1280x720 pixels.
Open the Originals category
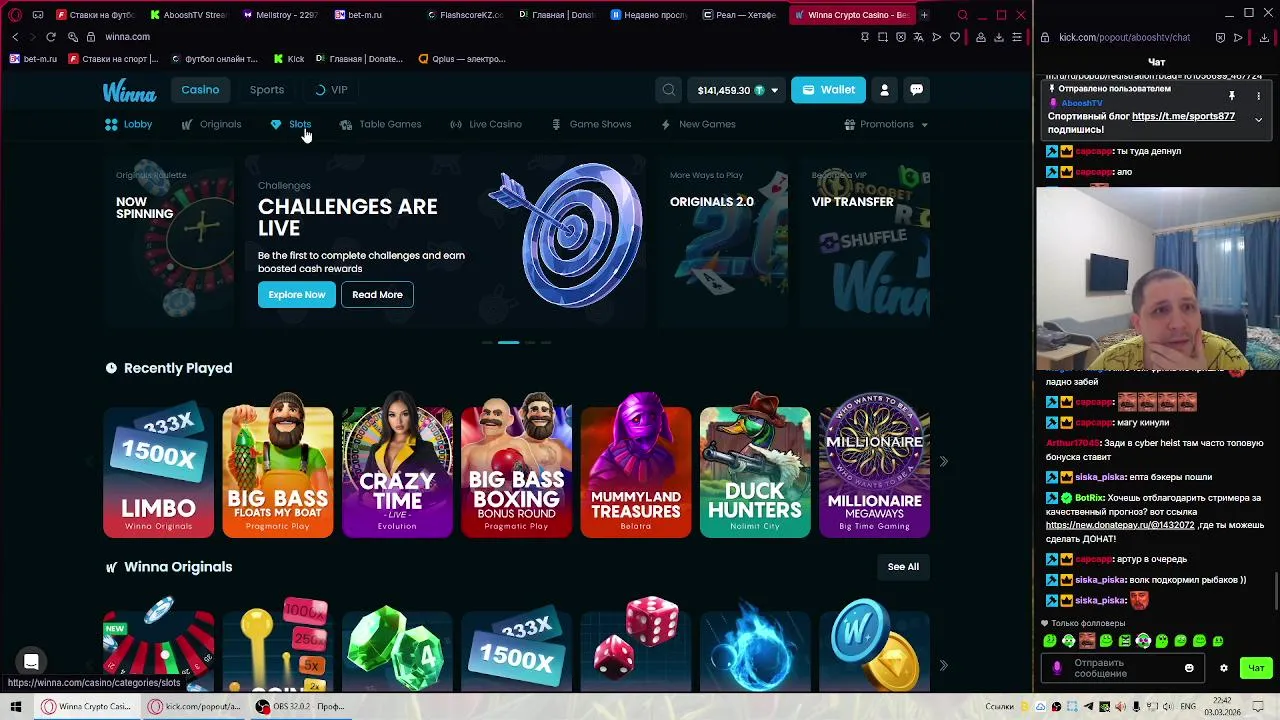point(211,124)
